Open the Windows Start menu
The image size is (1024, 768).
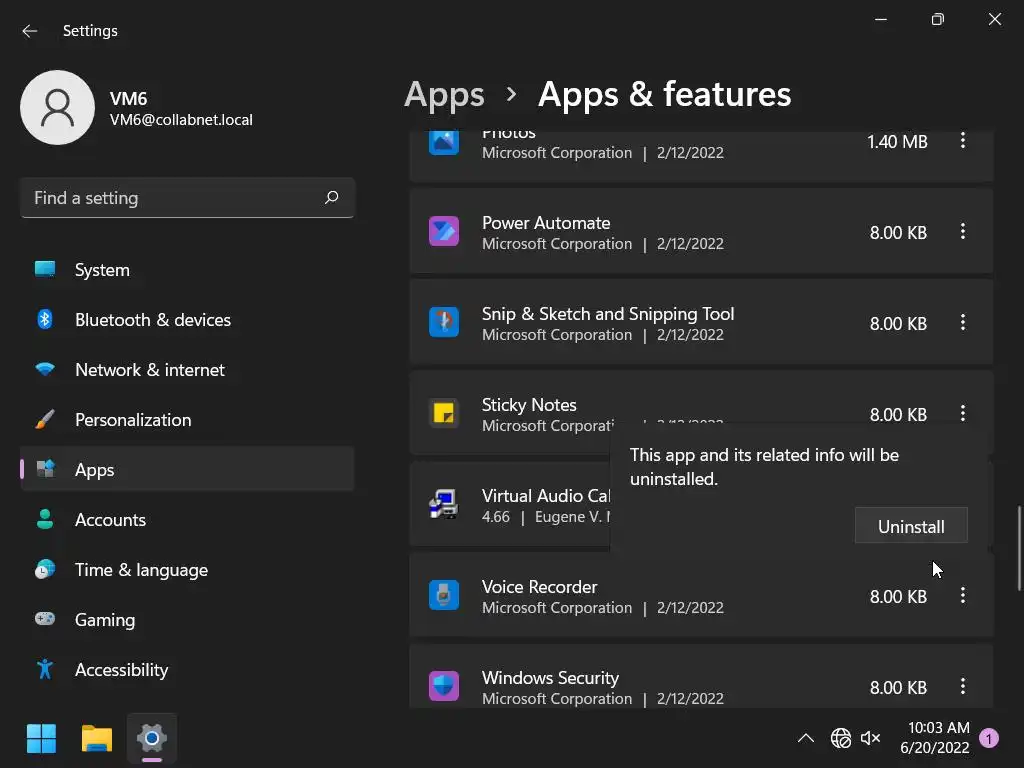pyautogui.click(x=41, y=739)
